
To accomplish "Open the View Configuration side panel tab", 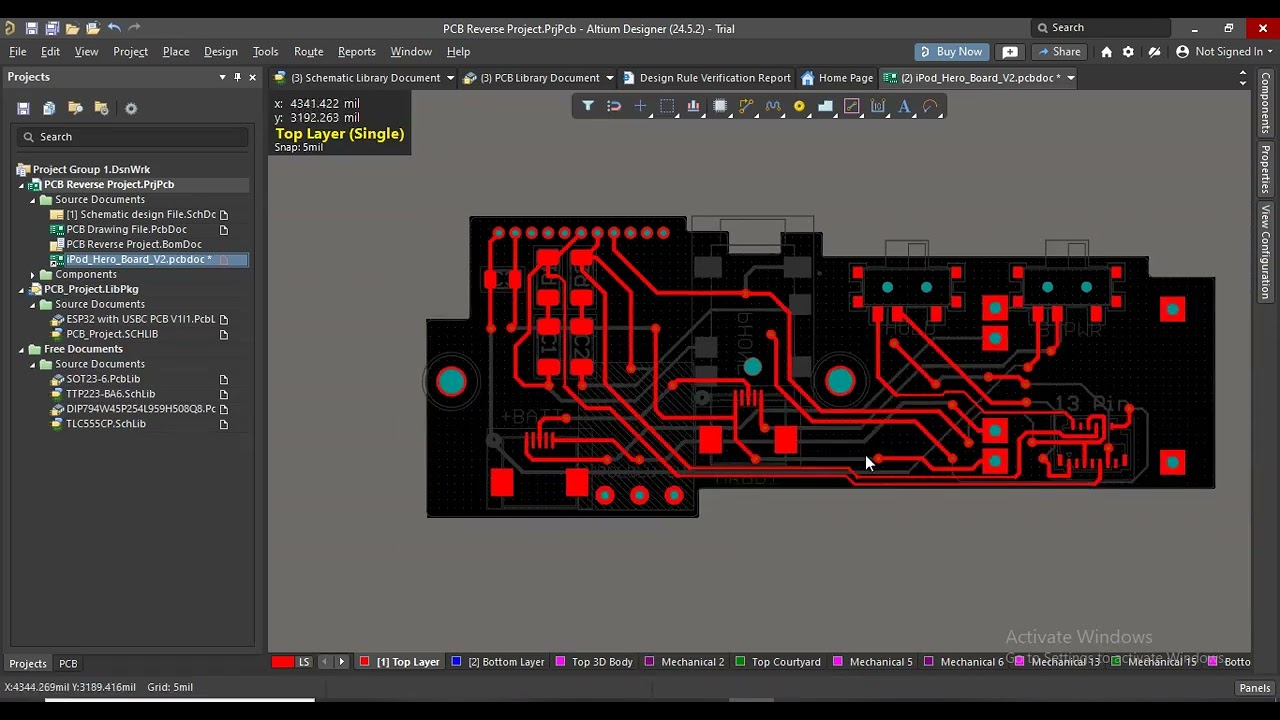I will tap(1265, 252).
